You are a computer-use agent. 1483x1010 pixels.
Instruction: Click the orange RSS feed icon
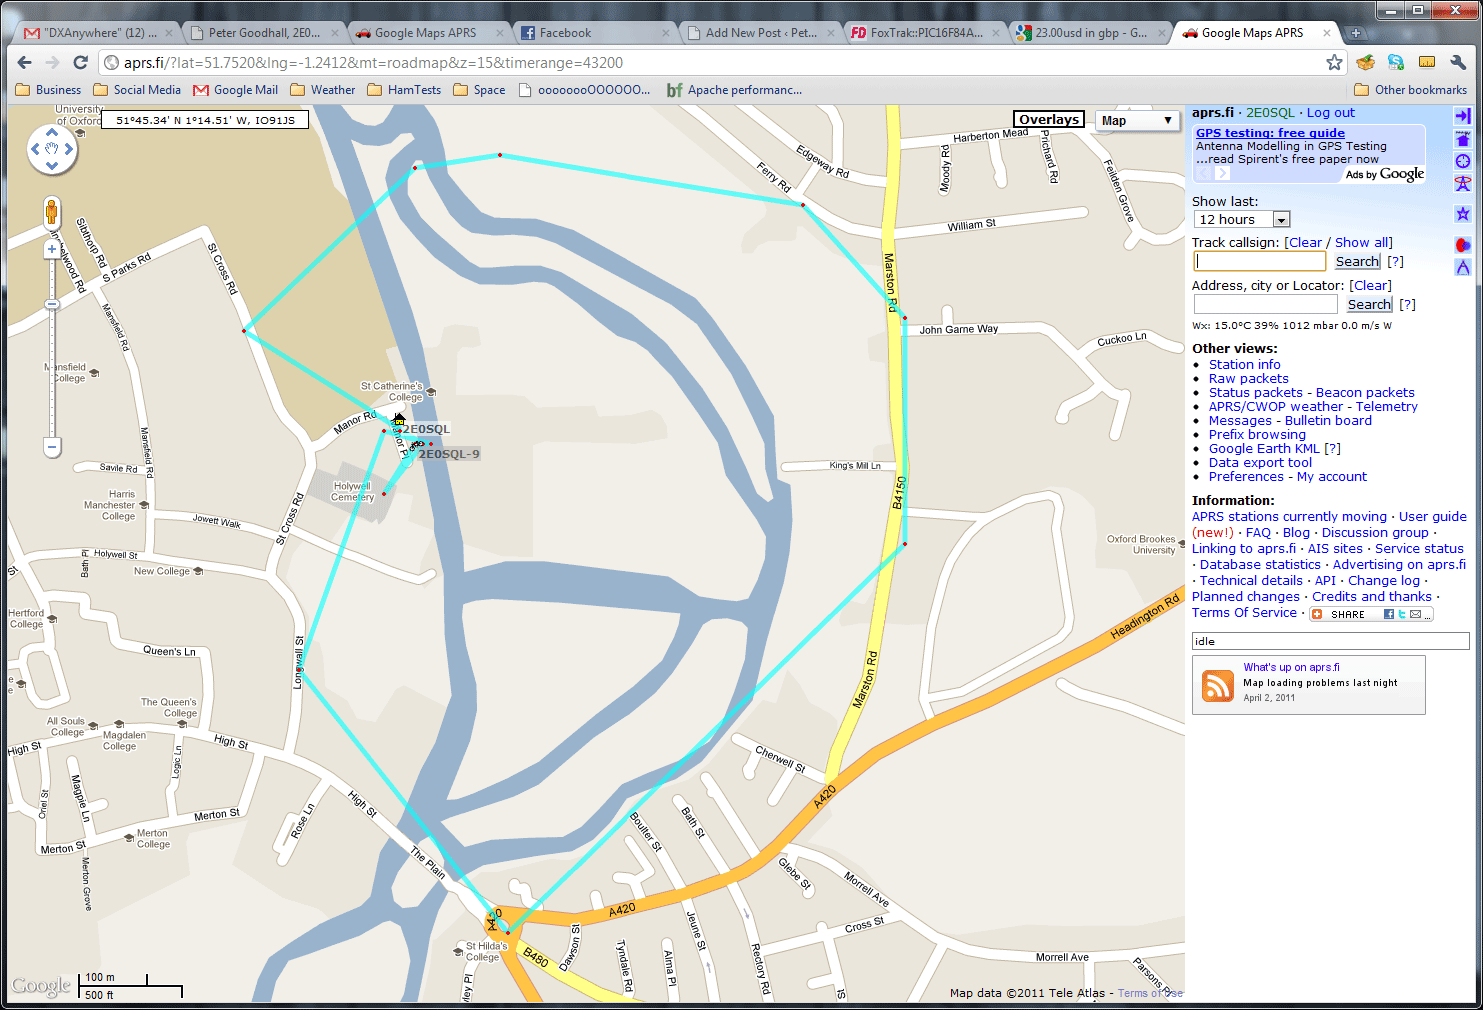(1217, 685)
